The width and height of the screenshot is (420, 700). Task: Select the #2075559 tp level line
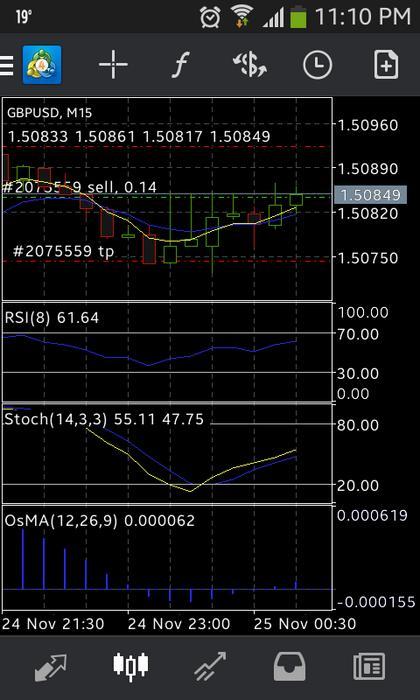[63, 251]
